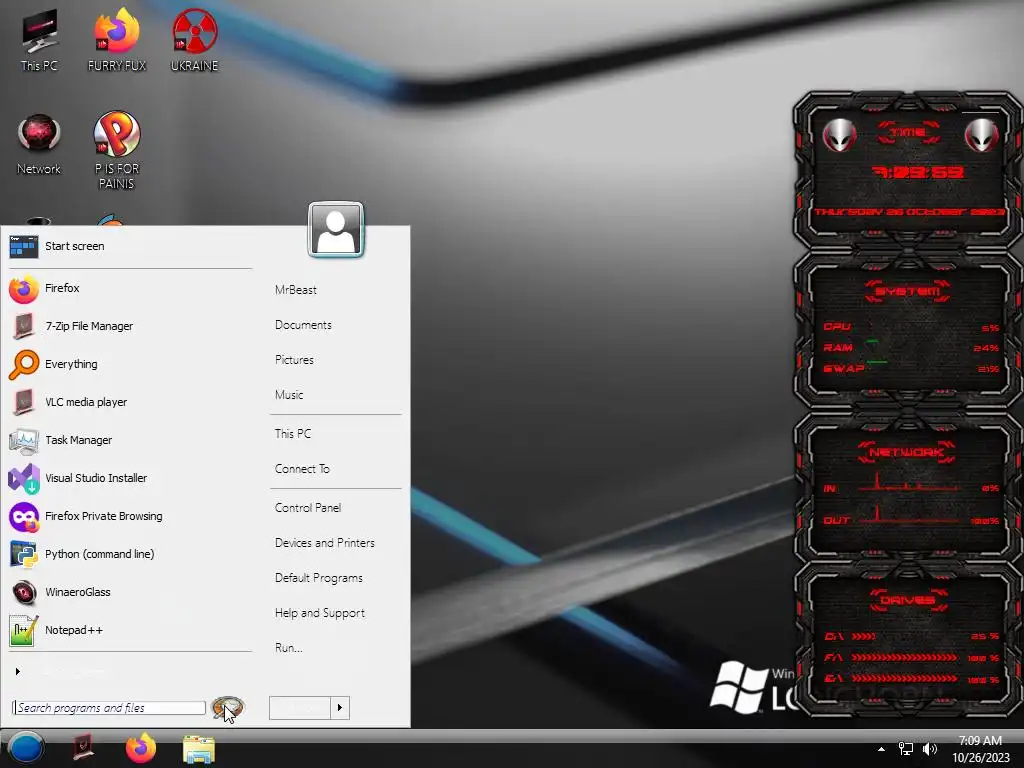Open Pictures from start menu
The image size is (1024, 768).
point(295,360)
